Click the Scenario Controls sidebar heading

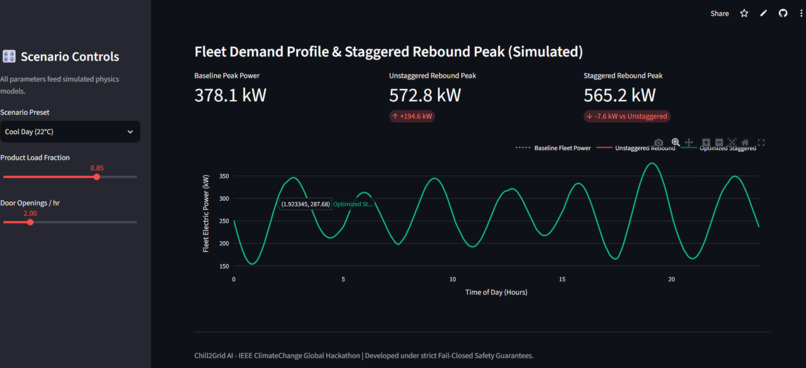(70, 57)
